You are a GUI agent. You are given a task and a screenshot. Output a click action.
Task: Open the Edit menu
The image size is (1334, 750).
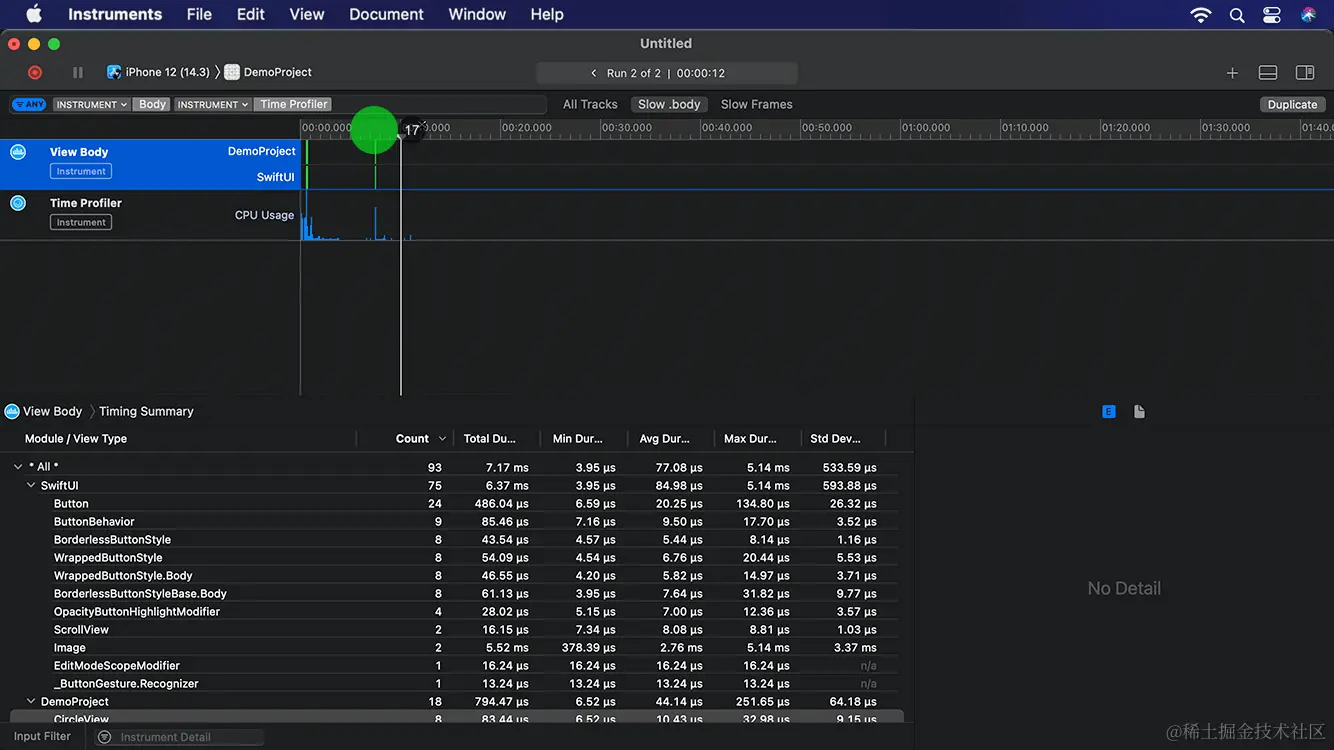click(251, 14)
